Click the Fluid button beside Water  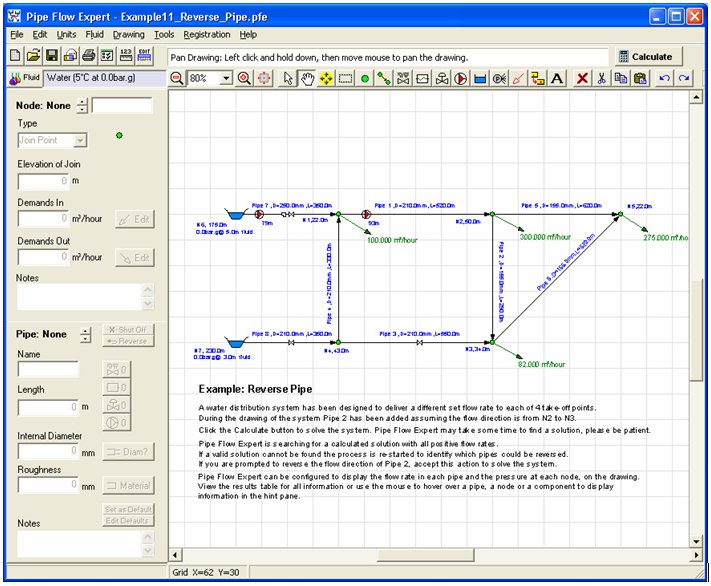pos(25,77)
